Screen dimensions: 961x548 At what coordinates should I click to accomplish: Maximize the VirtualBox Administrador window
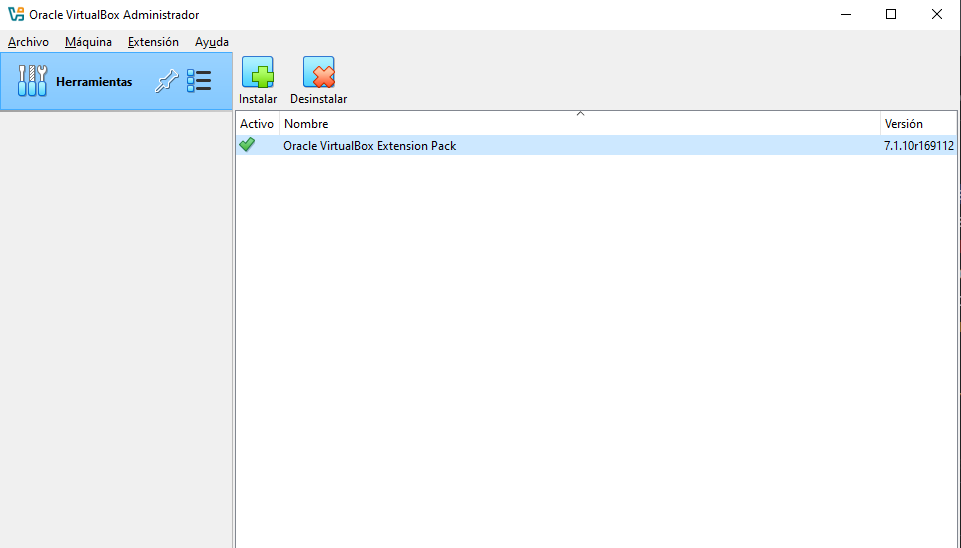(x=891, y=14)
